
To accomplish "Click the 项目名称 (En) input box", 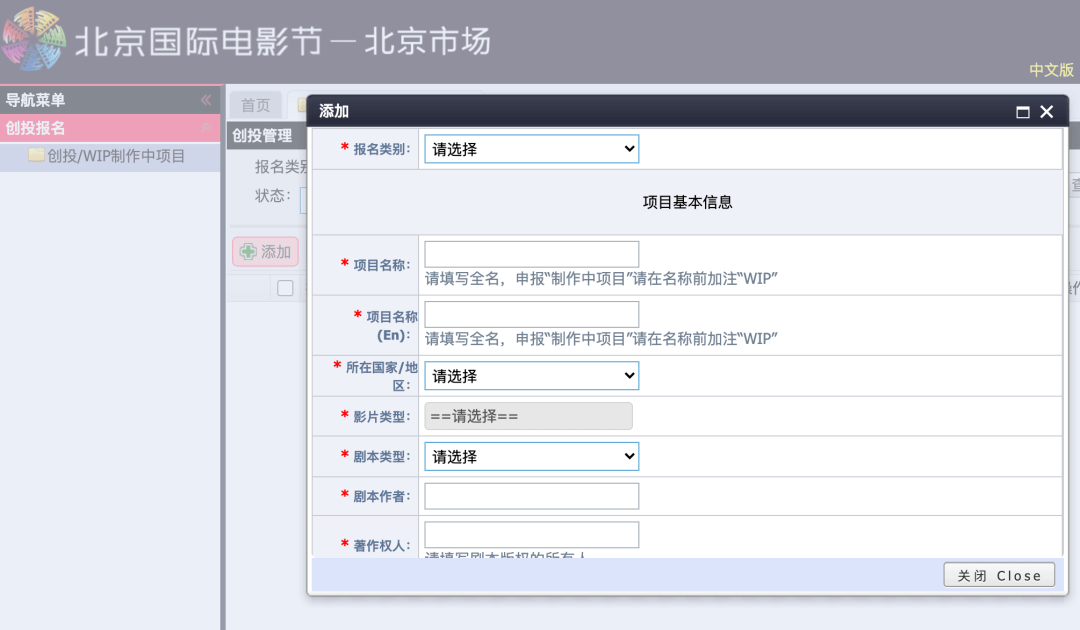I will click(531, 314).
